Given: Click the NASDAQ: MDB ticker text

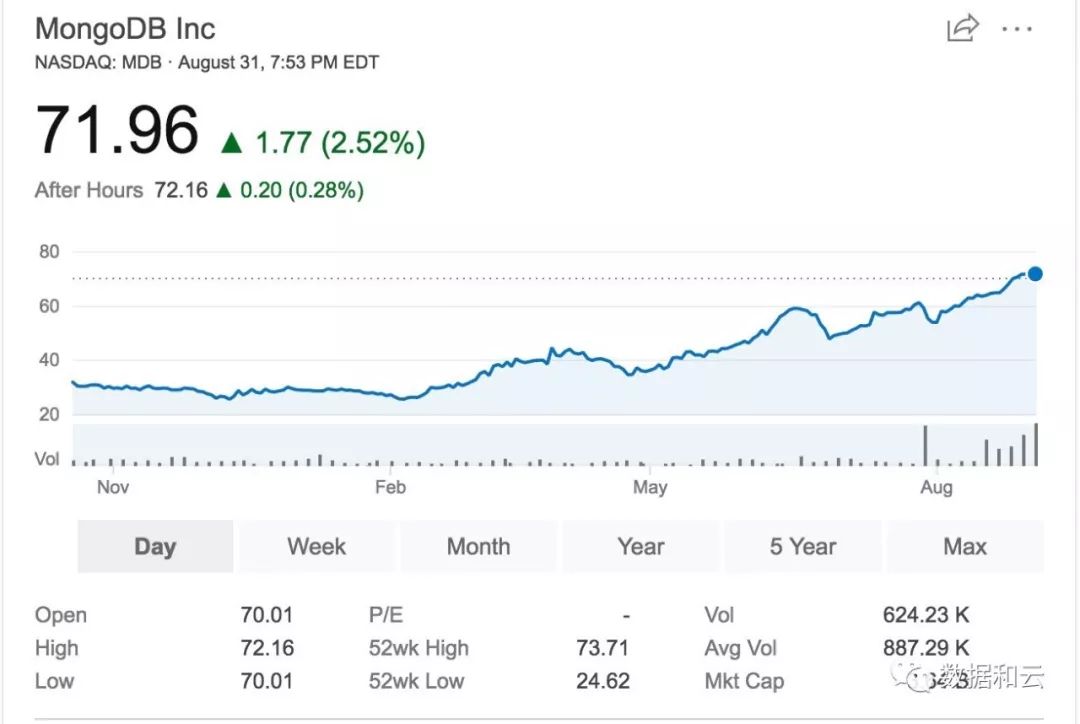Looking at the screenshot, I should pyautogui.click(x=98, y=62).
